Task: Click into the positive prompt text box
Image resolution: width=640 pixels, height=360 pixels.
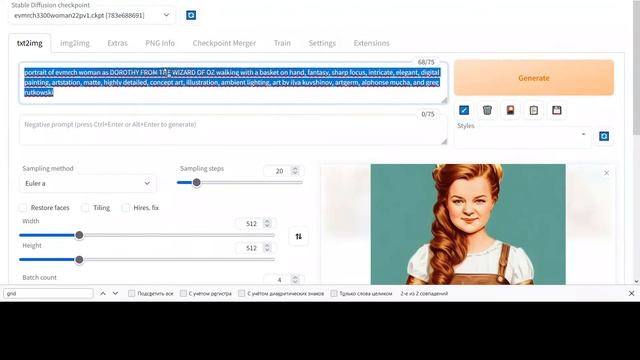Action: pos(233,83)
